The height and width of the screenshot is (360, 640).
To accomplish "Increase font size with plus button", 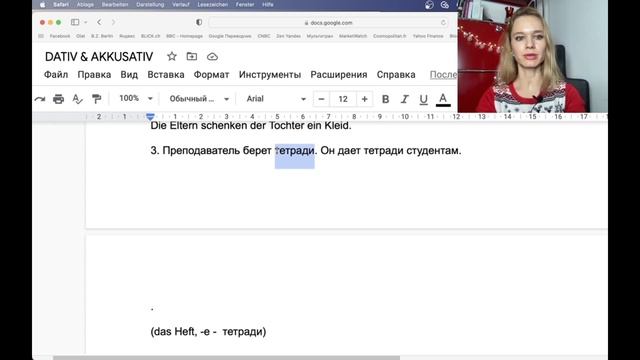I will click(x=364, y=99).
